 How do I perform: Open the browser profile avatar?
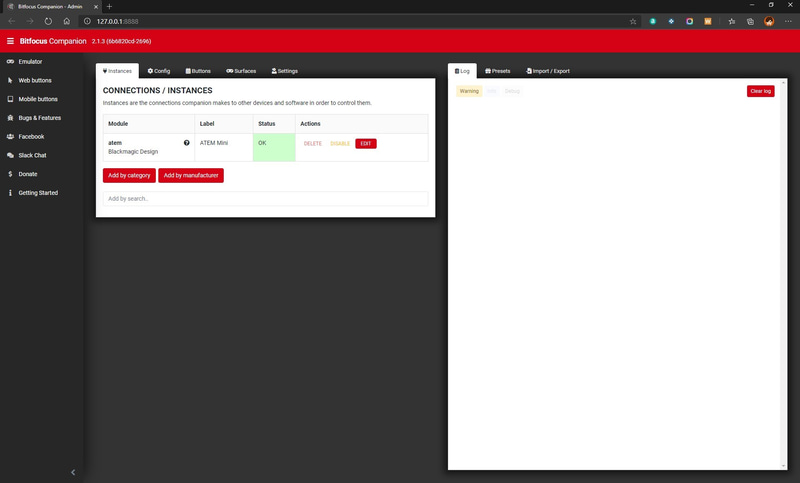click(x=769, y=21)
